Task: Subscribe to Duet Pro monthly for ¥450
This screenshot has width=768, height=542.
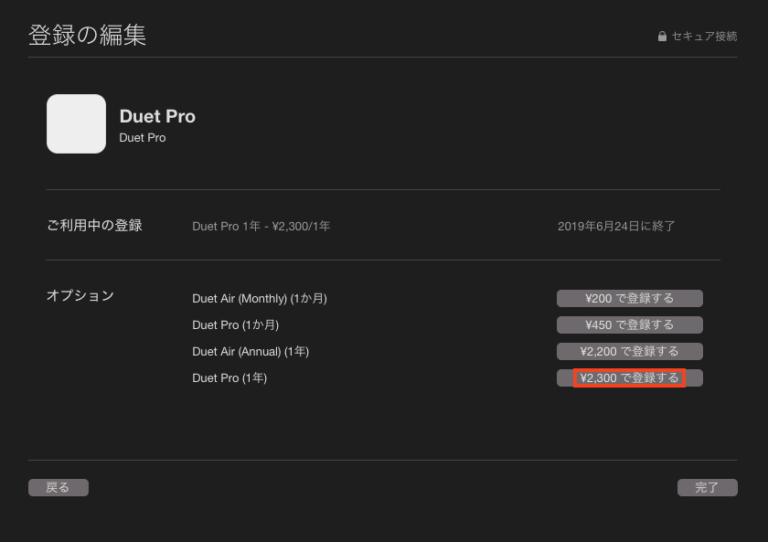Action: point(629,325)
